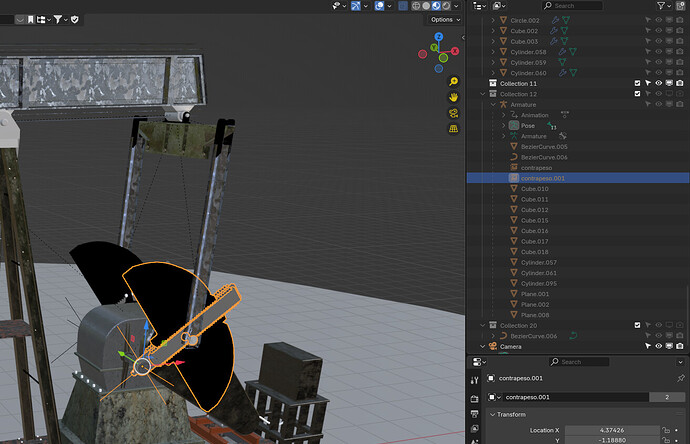Expand the Pose item in outliner
Screen dimensions: 690x444
point(504,125)
